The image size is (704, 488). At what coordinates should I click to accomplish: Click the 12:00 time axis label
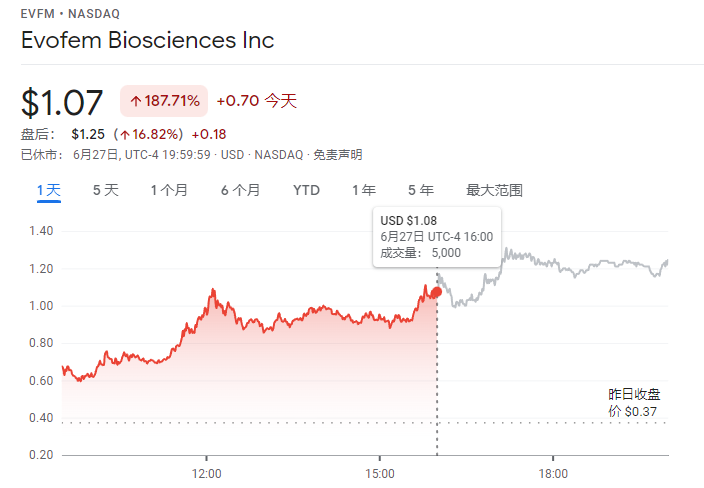[x=207, y=473]
